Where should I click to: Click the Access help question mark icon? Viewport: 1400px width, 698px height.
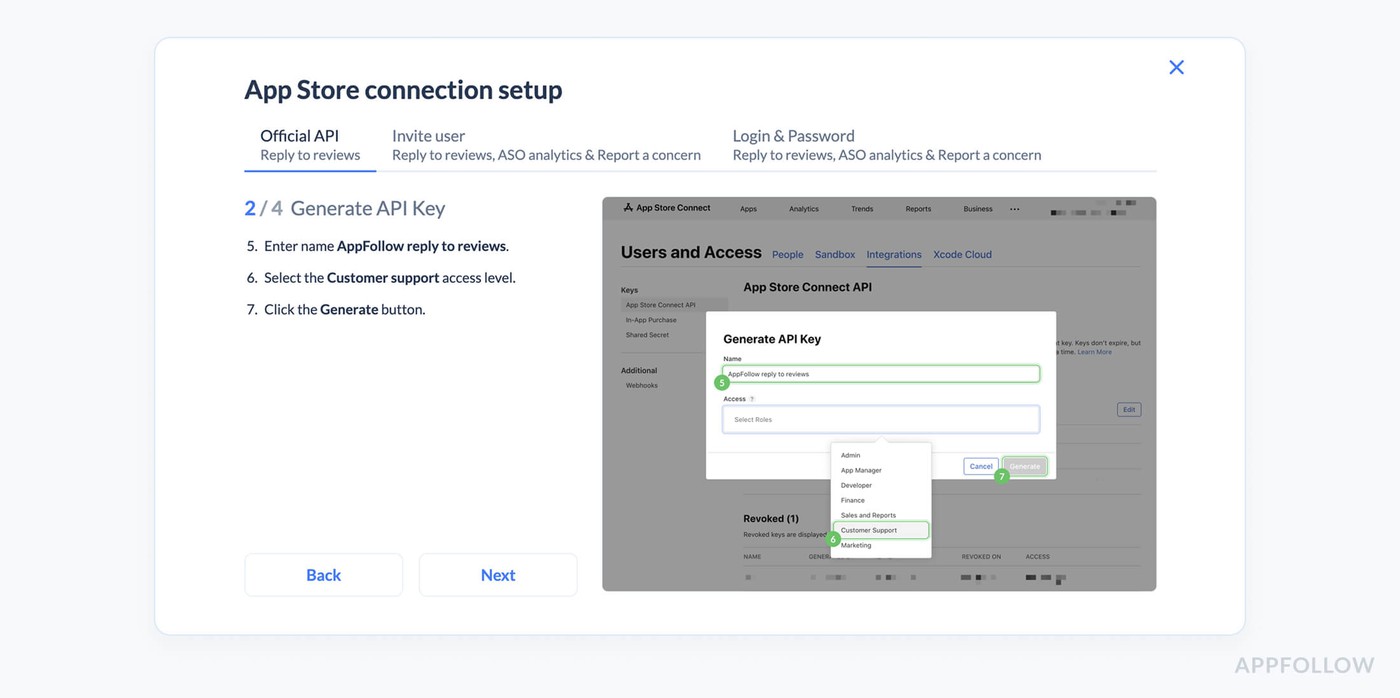[752, 399]
